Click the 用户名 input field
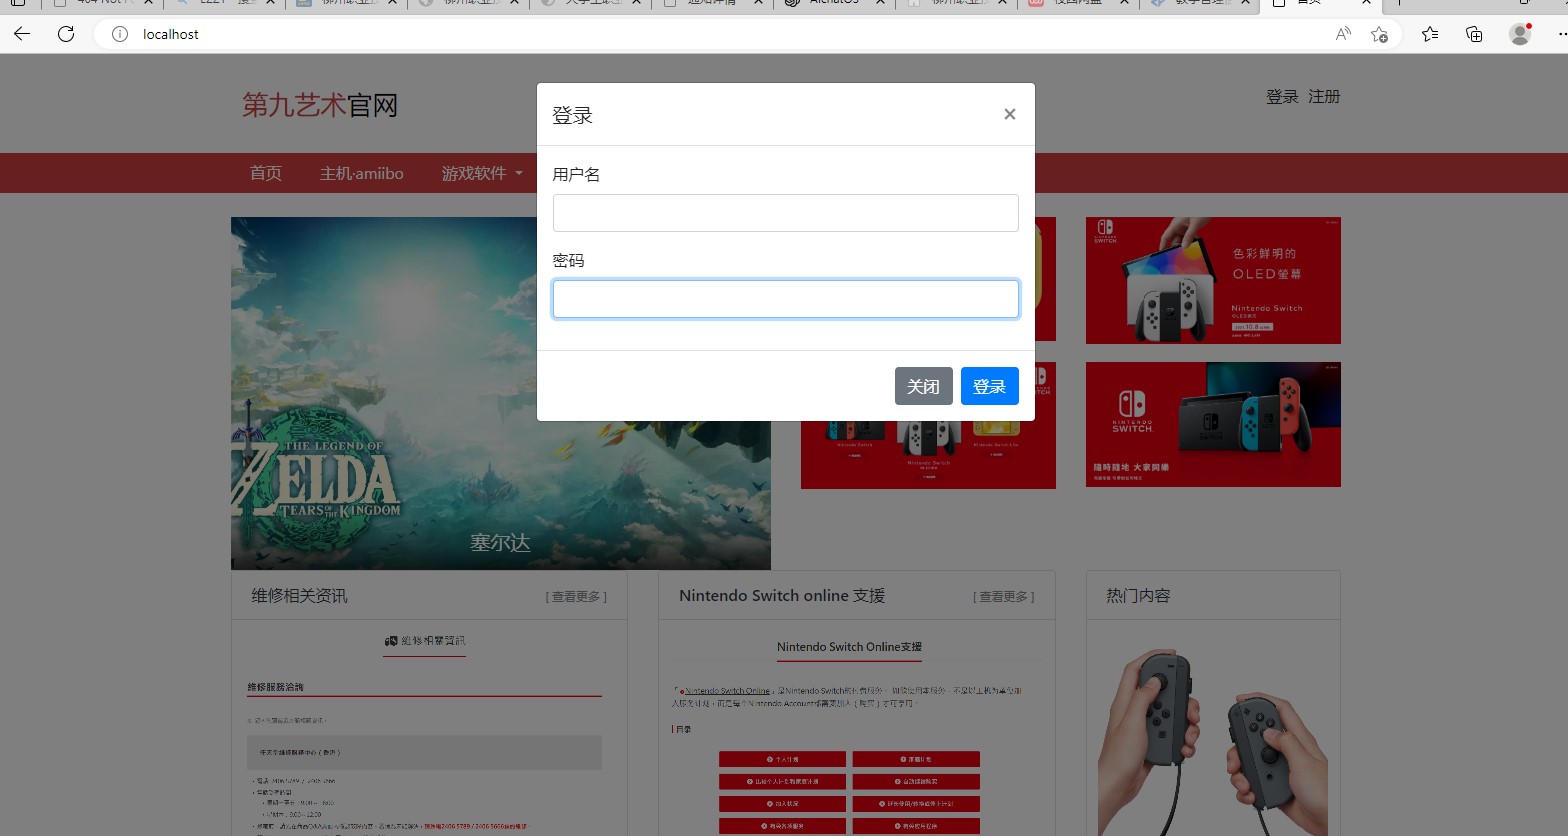 click(x=786, y=213)
